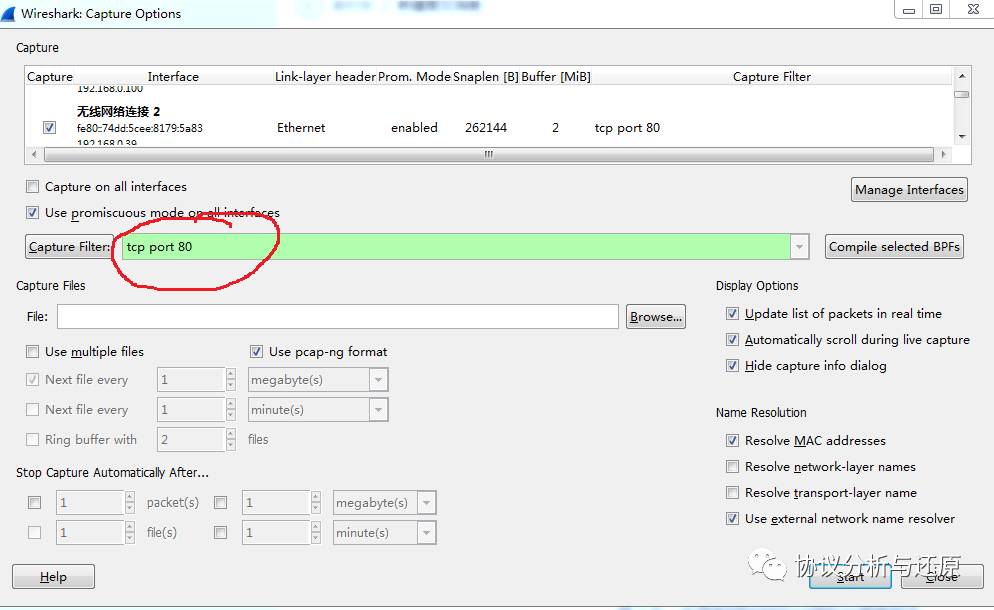994x610 pixels.
Task: Click the Buffer [MiB] column header
Action: 556,77
